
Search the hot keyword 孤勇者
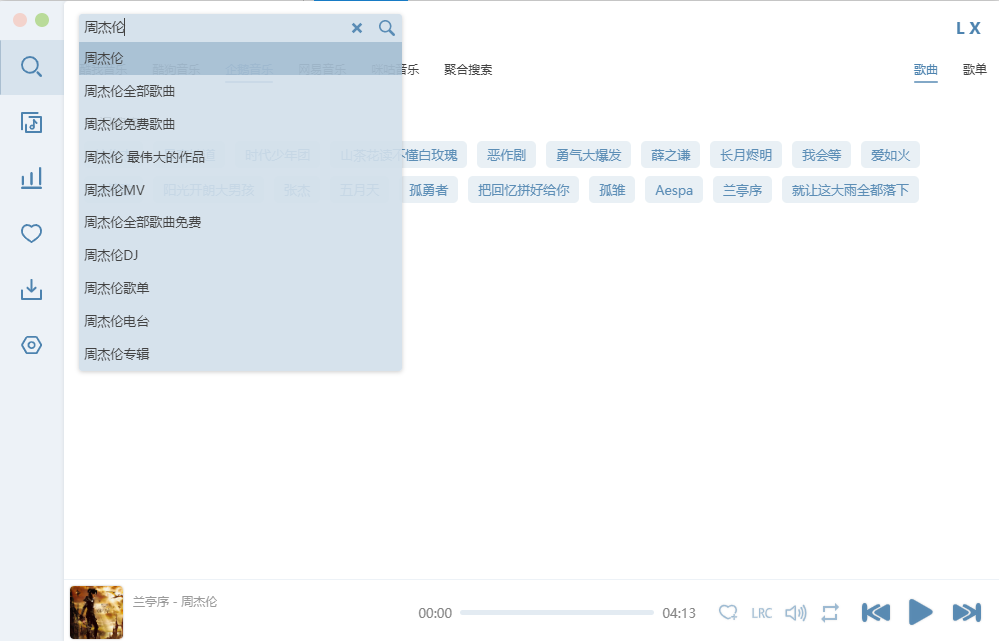429,189
